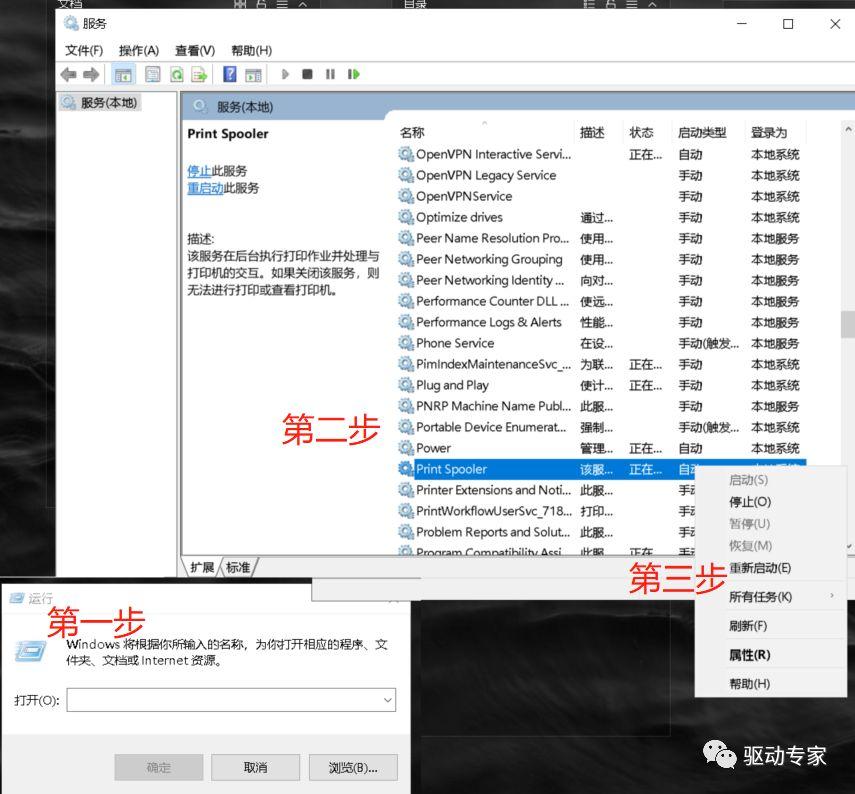
Task: Select Peer Networking Grouping row name
Action: tap(489, 259)
